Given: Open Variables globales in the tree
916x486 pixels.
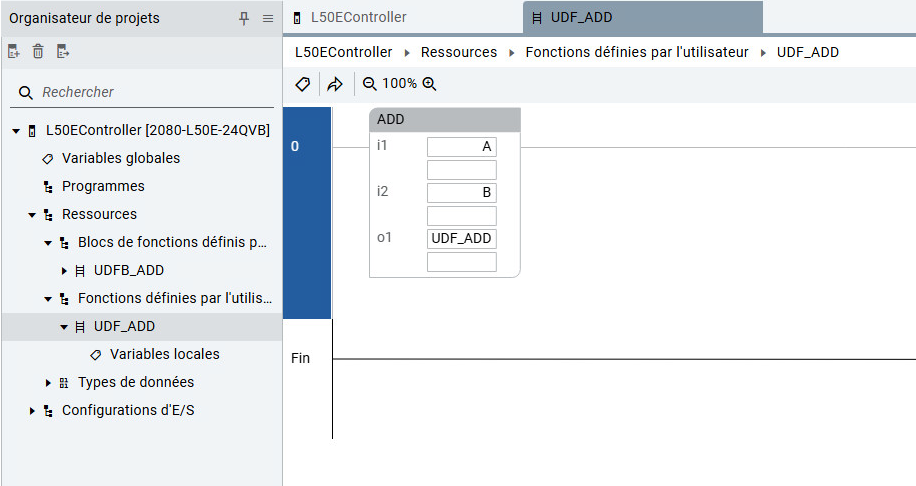Looking at the screenshot, I should coord(121,158).
